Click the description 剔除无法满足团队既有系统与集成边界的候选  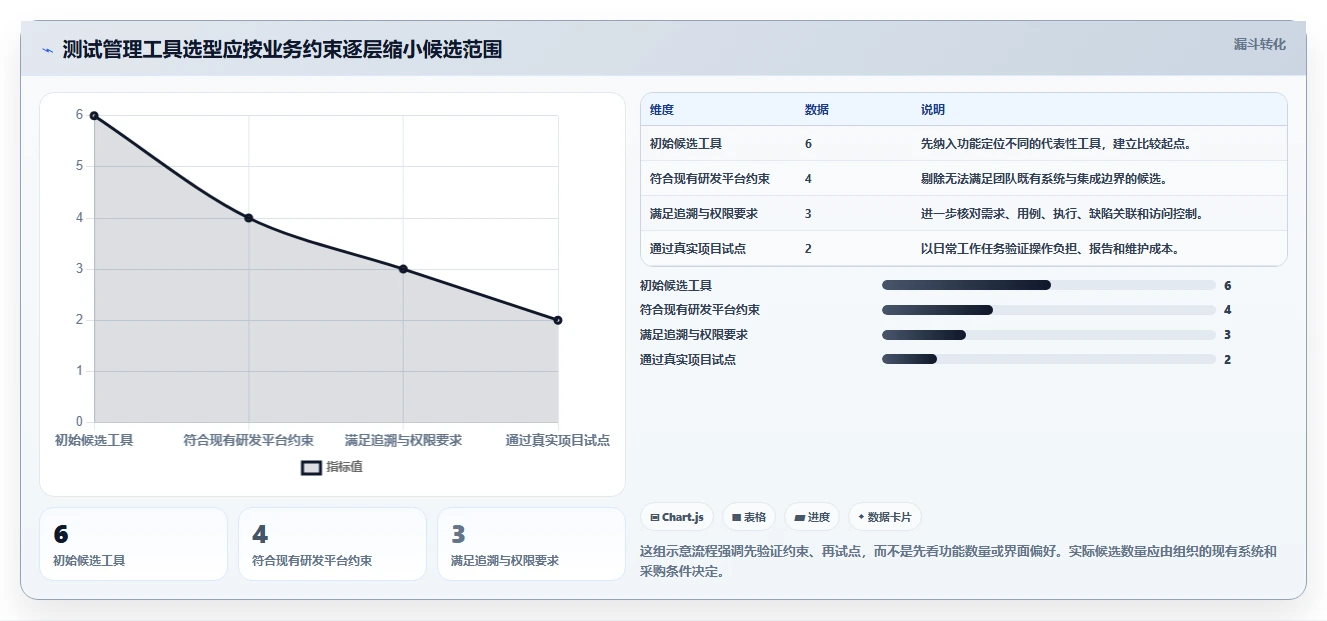click(x=1044, y=179)
